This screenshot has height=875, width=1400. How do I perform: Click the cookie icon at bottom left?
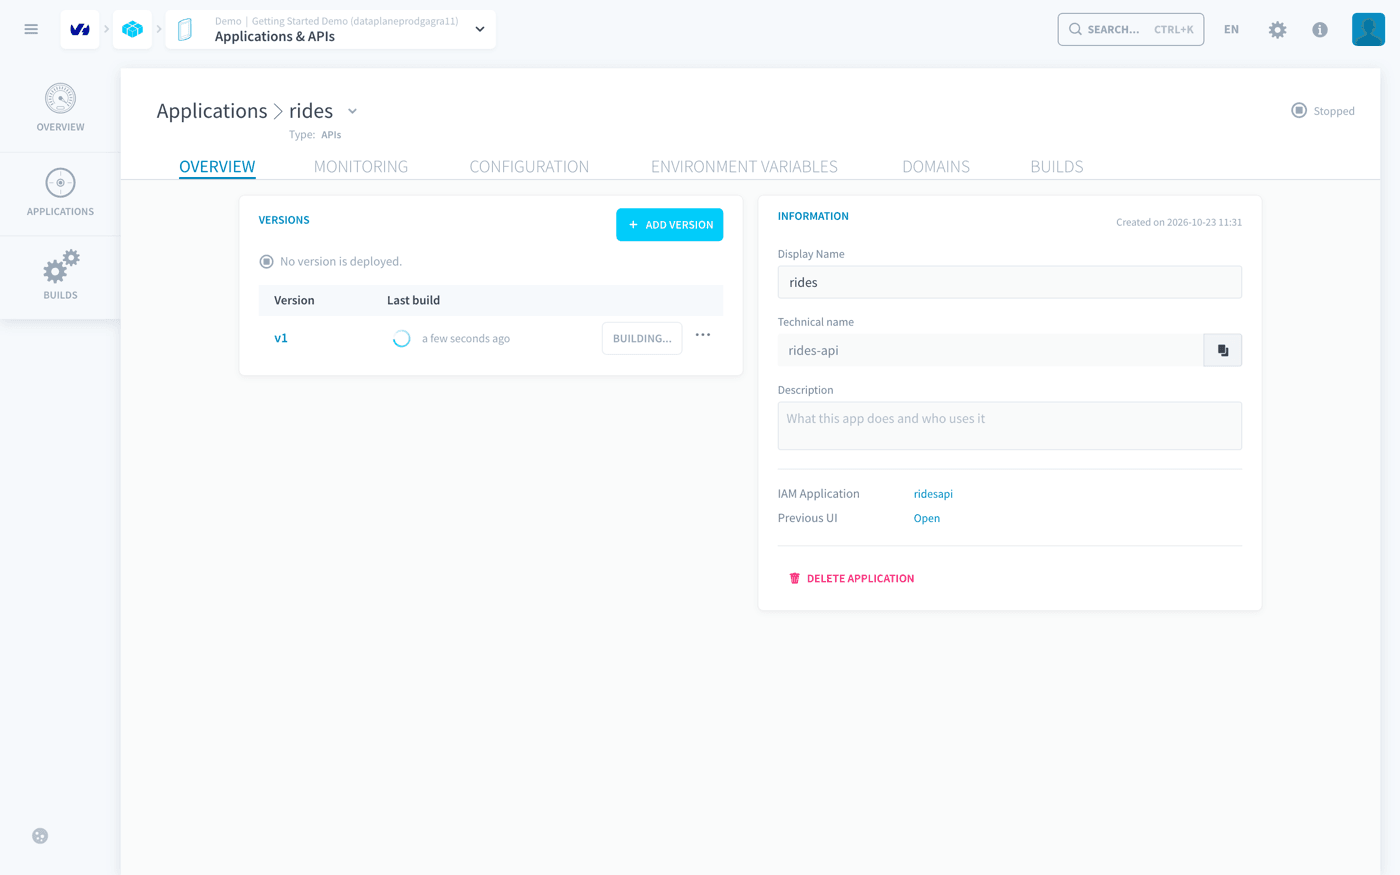click(x=40, y=836)
